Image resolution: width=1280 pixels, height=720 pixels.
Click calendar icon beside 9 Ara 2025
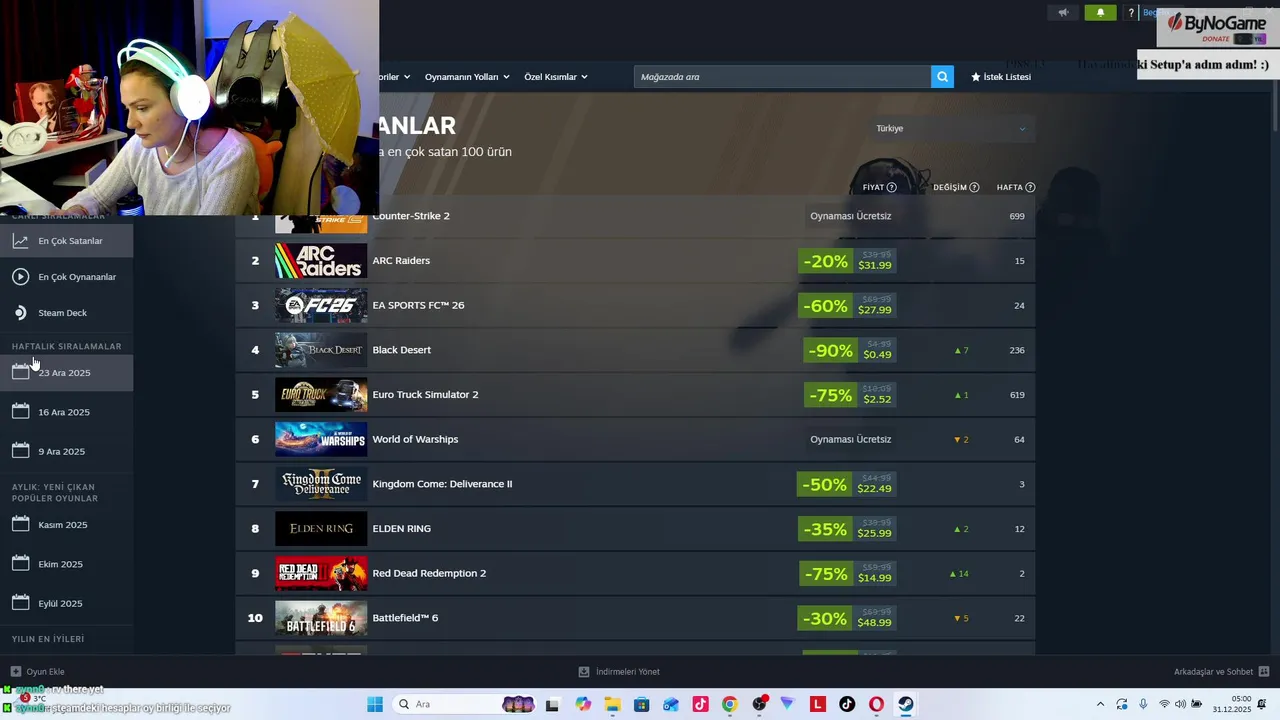pos(20,451)
